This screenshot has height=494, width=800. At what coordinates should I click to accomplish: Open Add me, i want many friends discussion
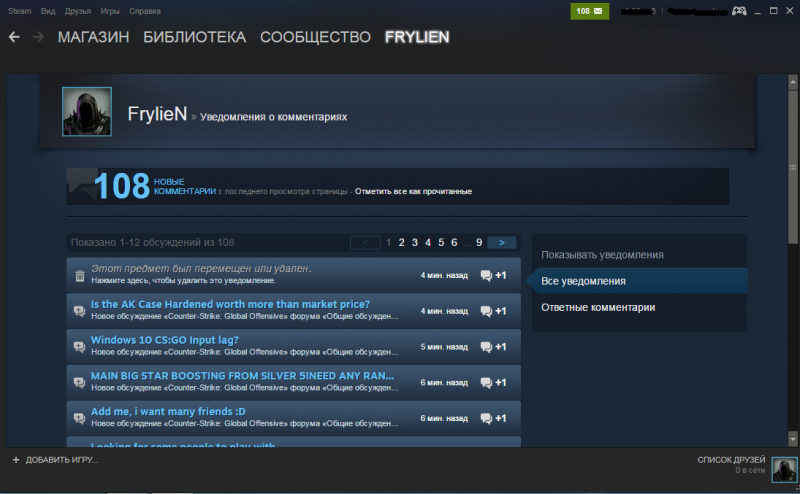coord(168,411)
